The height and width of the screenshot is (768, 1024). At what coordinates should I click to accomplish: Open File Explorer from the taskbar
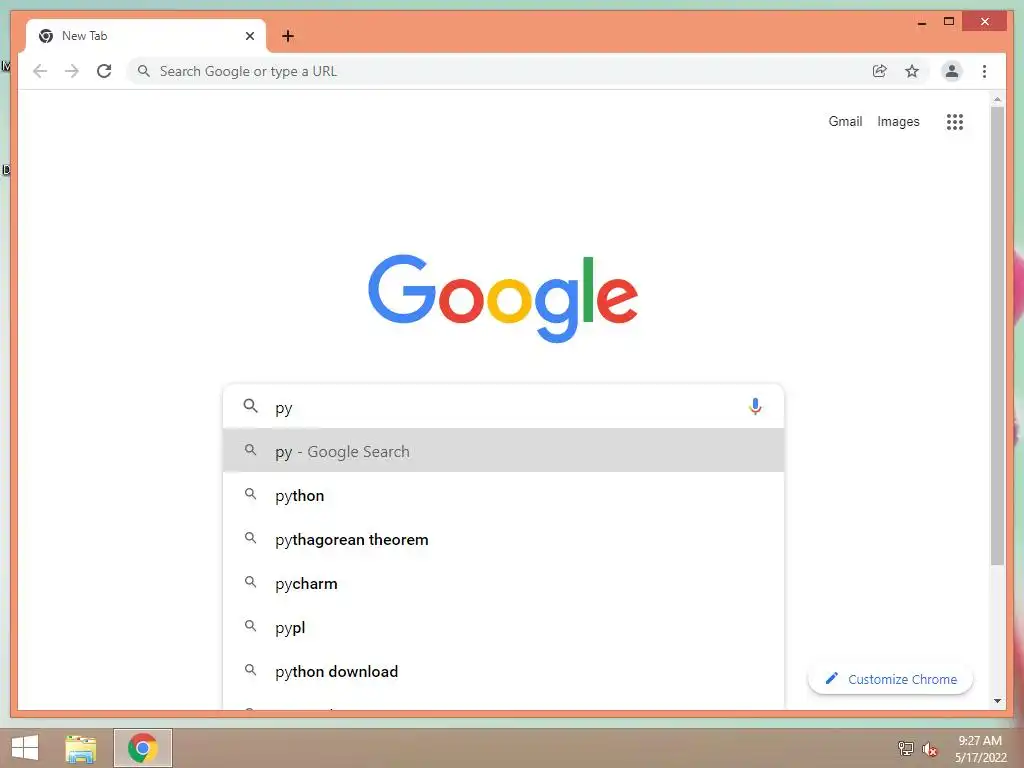coord(80,748)
